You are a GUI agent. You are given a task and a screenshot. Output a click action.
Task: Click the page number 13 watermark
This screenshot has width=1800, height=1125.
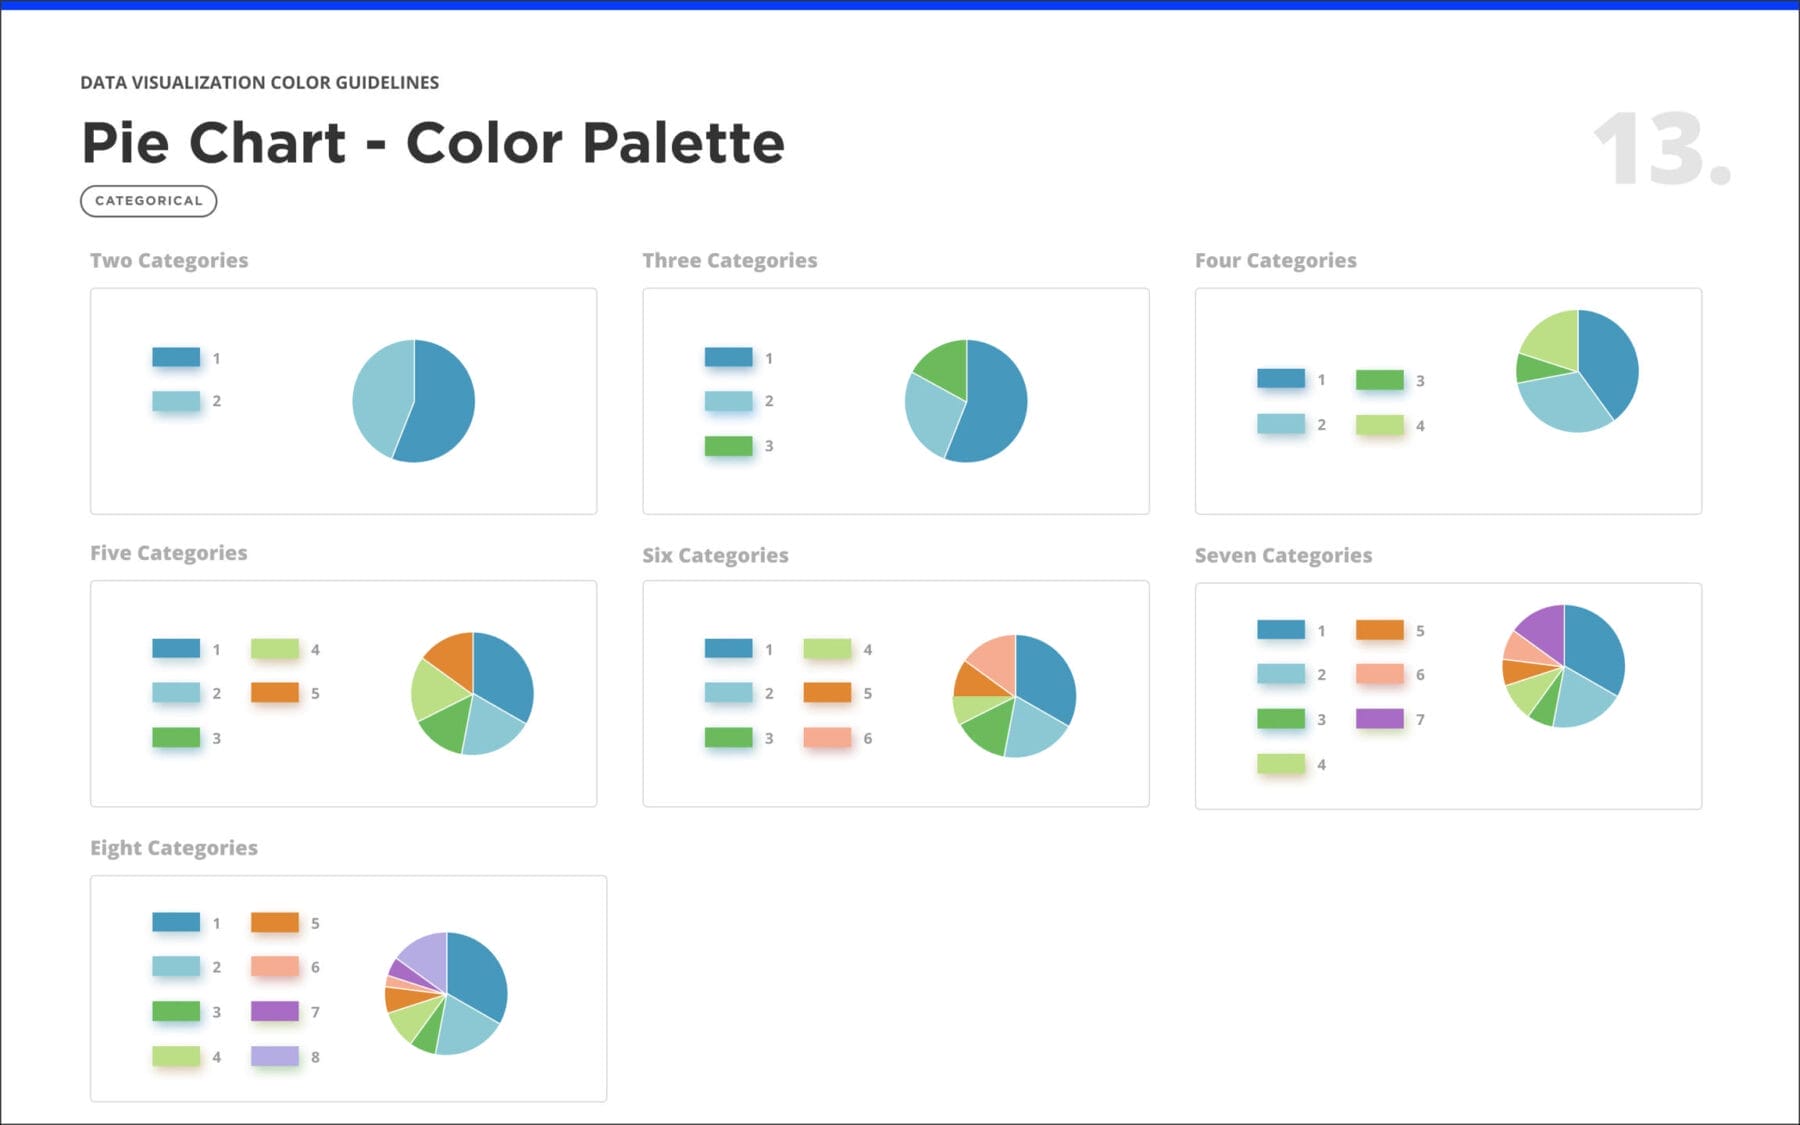click(x=1661, y=150)
